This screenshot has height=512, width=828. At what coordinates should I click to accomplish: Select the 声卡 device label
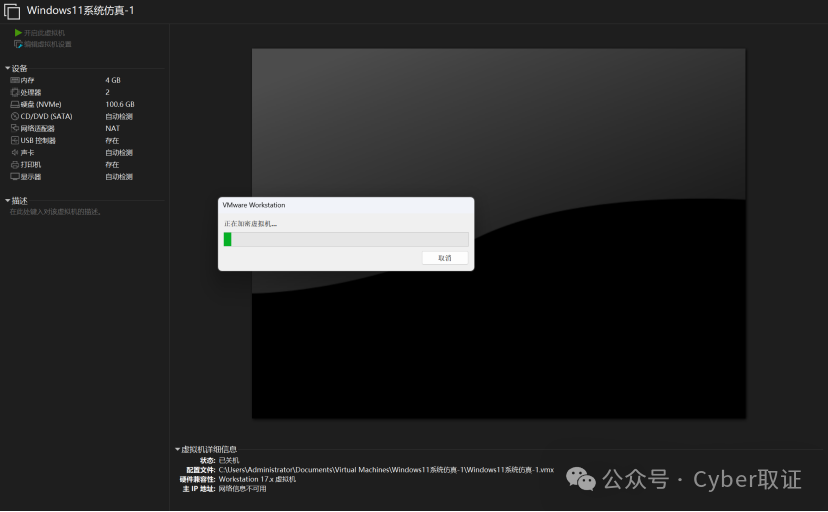click(x=27, y=153)
